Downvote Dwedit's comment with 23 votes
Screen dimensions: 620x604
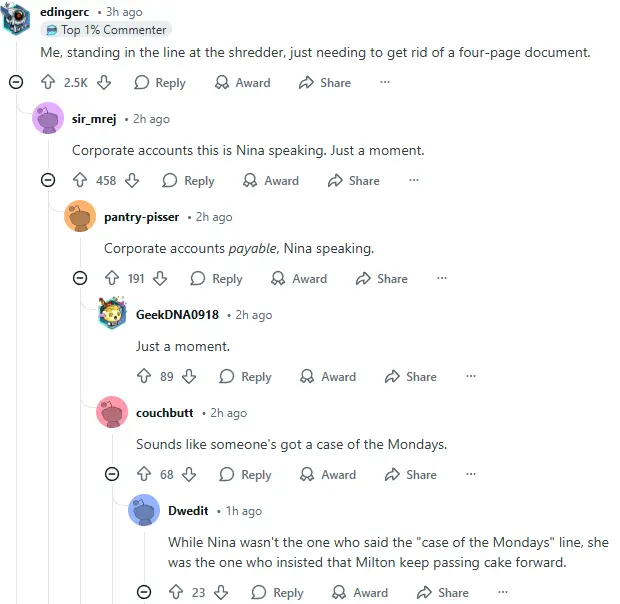coord(221,592)
